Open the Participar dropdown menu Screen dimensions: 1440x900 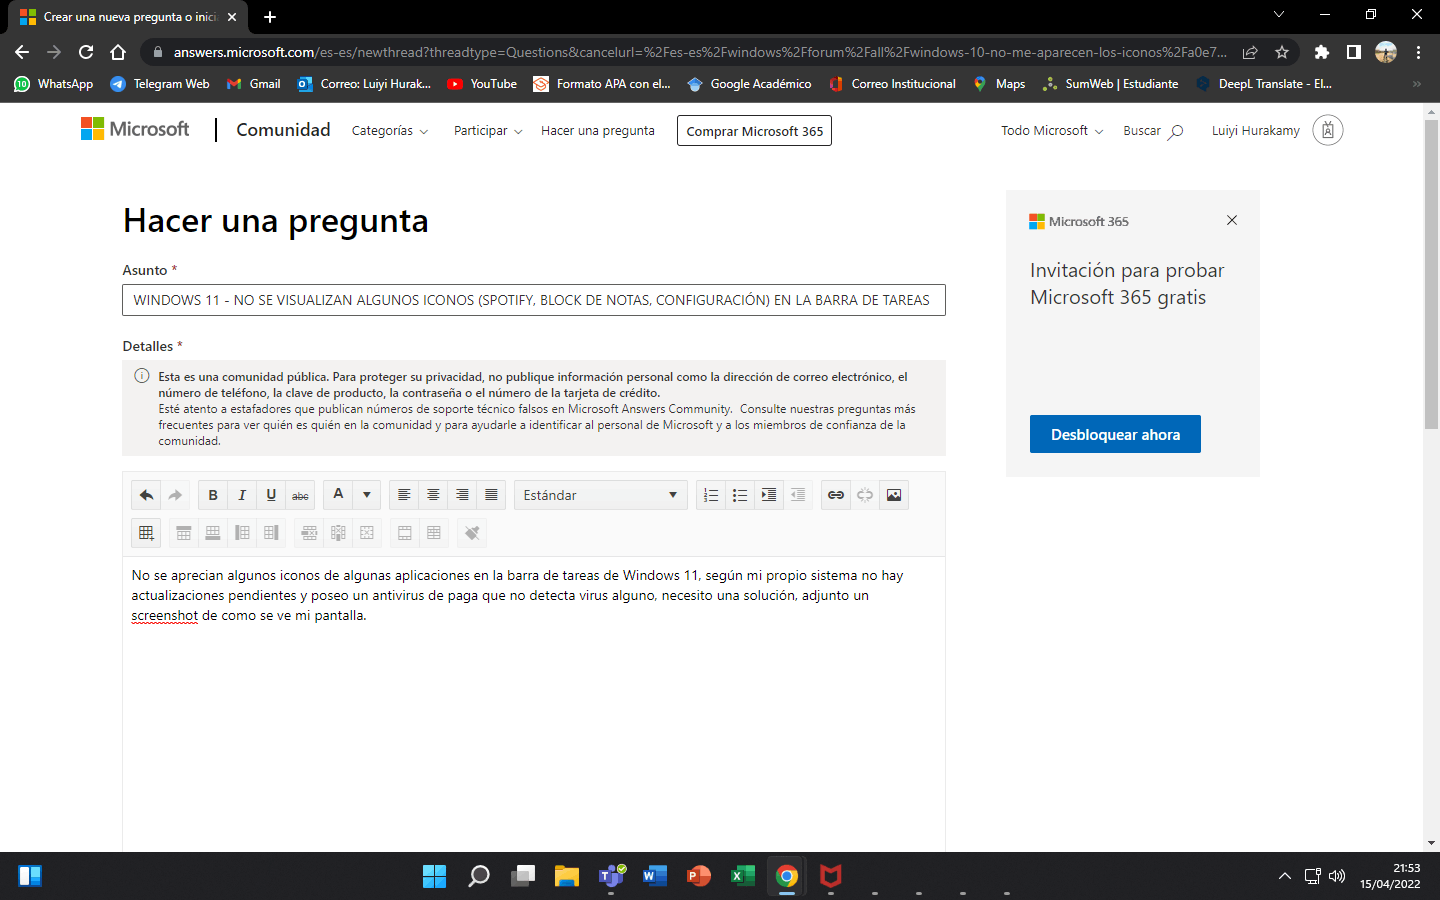[x=488, y=131]
